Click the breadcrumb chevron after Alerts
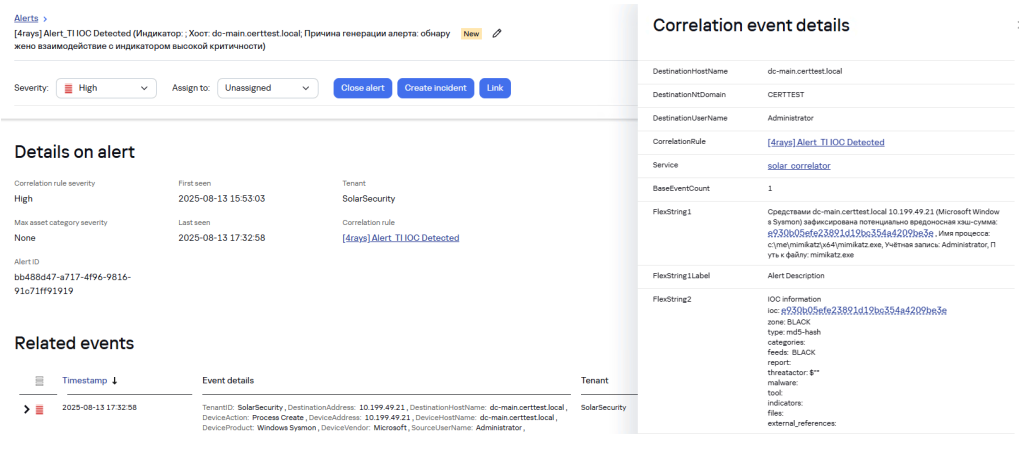The image size is (1027, 455). pyautogui.click(x=46, y=18)
